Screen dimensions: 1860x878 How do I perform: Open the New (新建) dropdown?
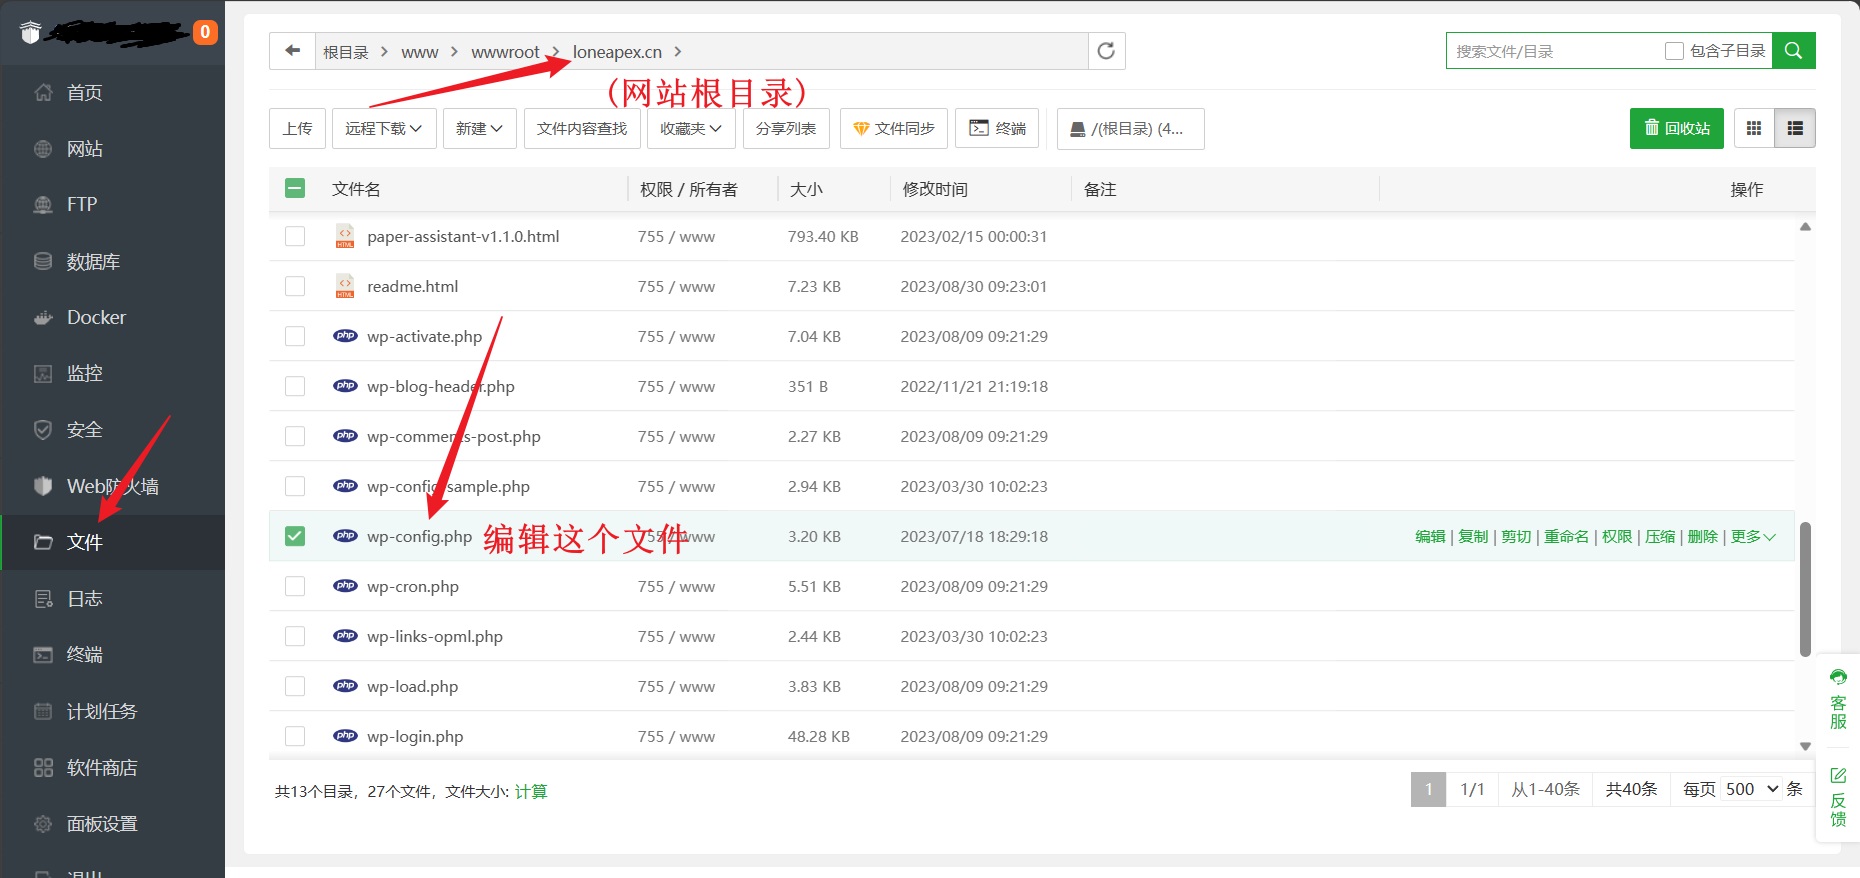click(479, 128)
